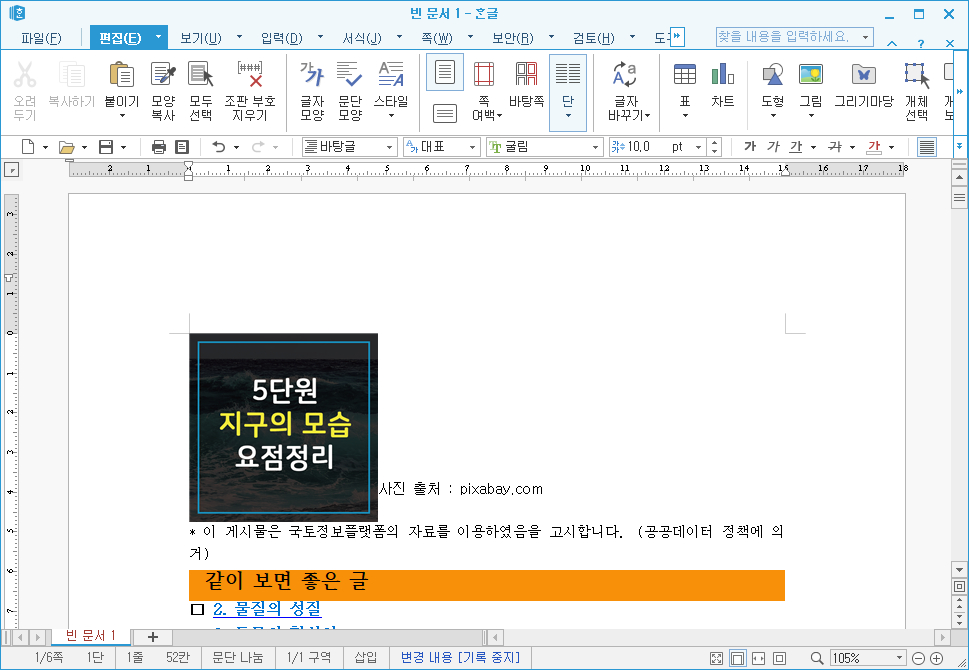The width and height of the screenshot is (969, 670).
Task: Click the Print Preview icon
Action: pyautogui.click(x=182, y=147)
